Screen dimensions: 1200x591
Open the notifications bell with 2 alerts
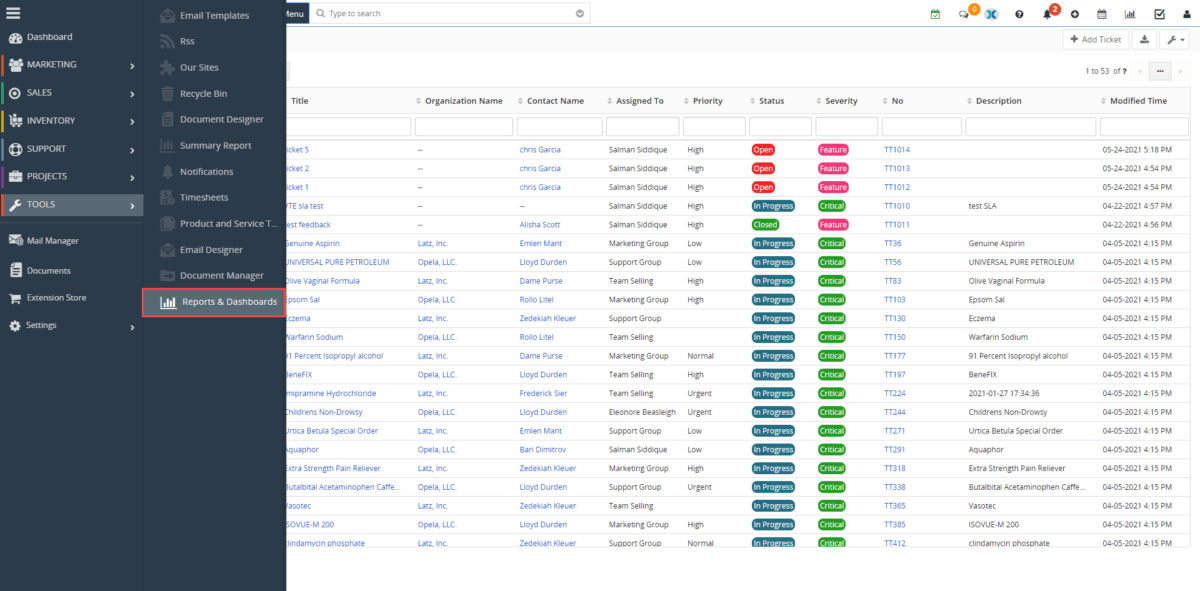(x=1047, y=13)
